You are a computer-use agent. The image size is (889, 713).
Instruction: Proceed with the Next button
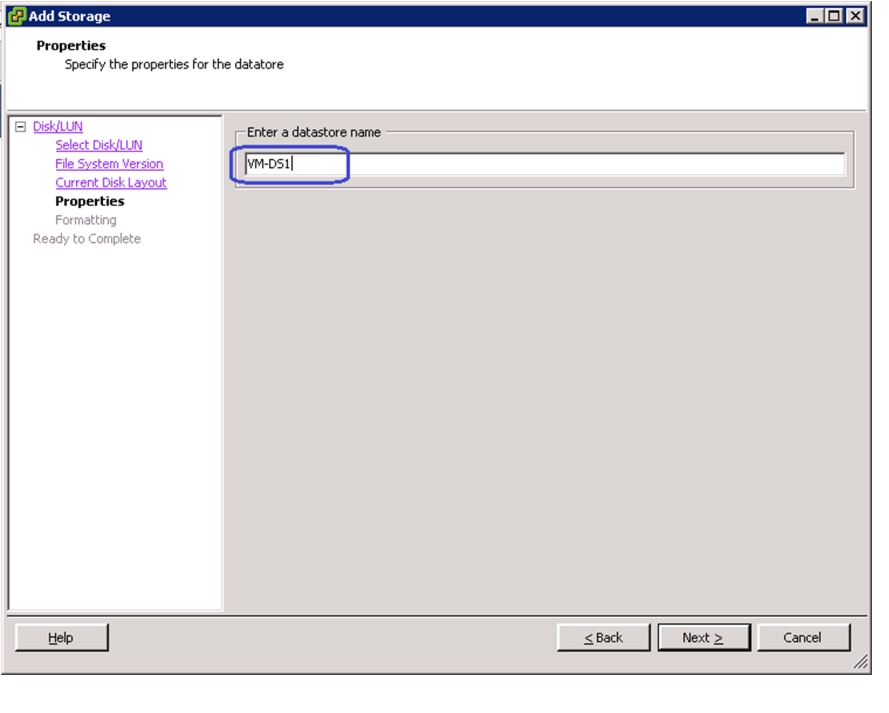[x=704, y=638]
